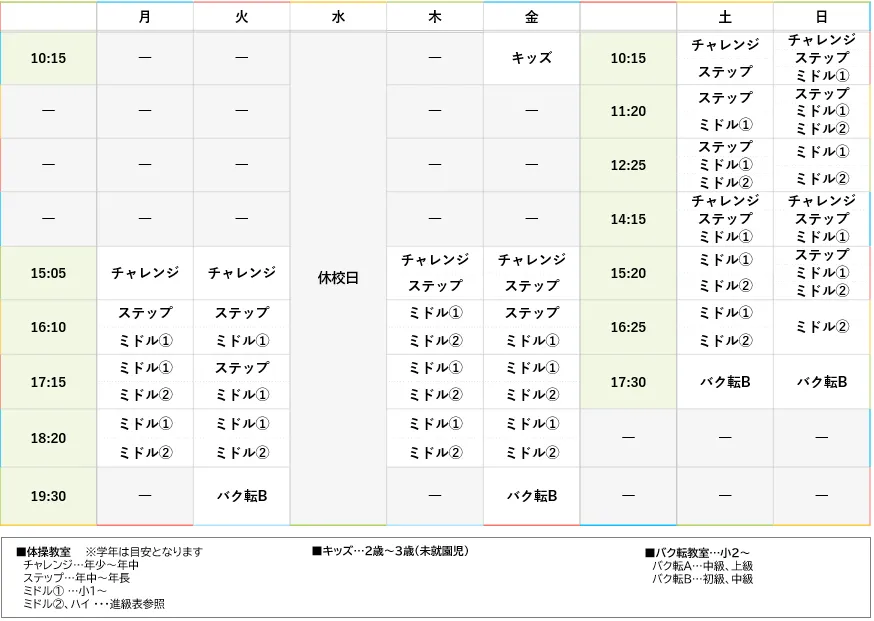Select the 月 (Monday) column header
The width and height of the screenshot is (874, 621).
[x=144, y=16]
